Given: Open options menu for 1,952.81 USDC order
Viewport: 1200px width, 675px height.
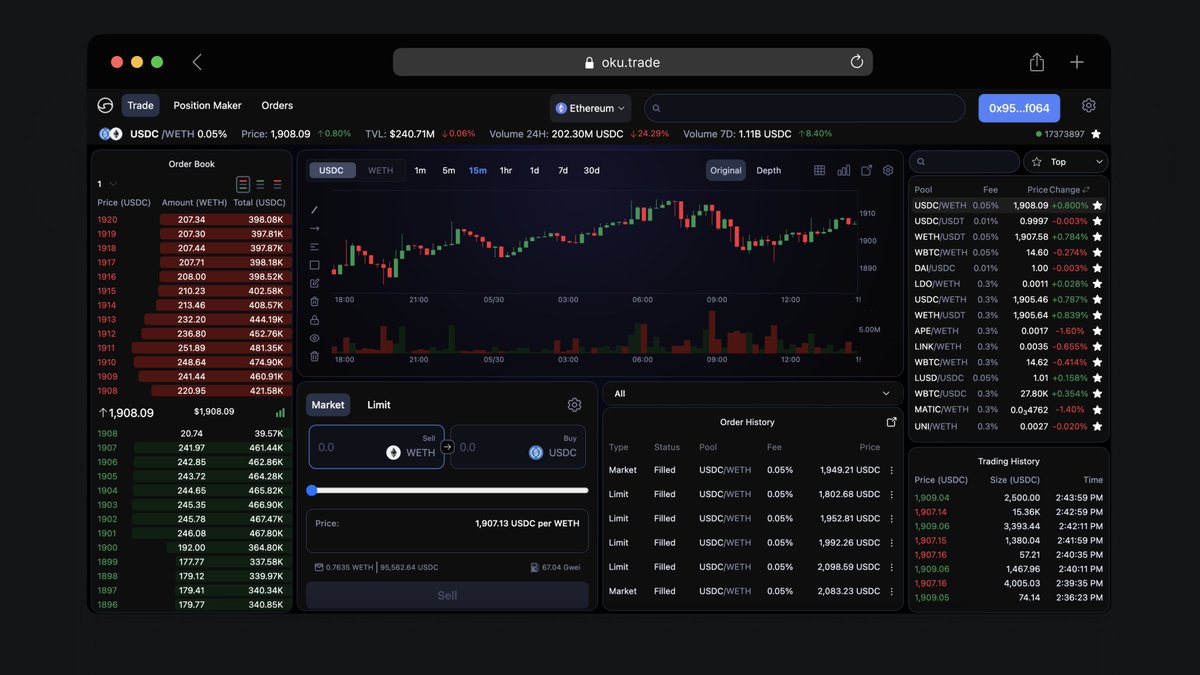Looking at the screenshot, I should click(892, 518).
